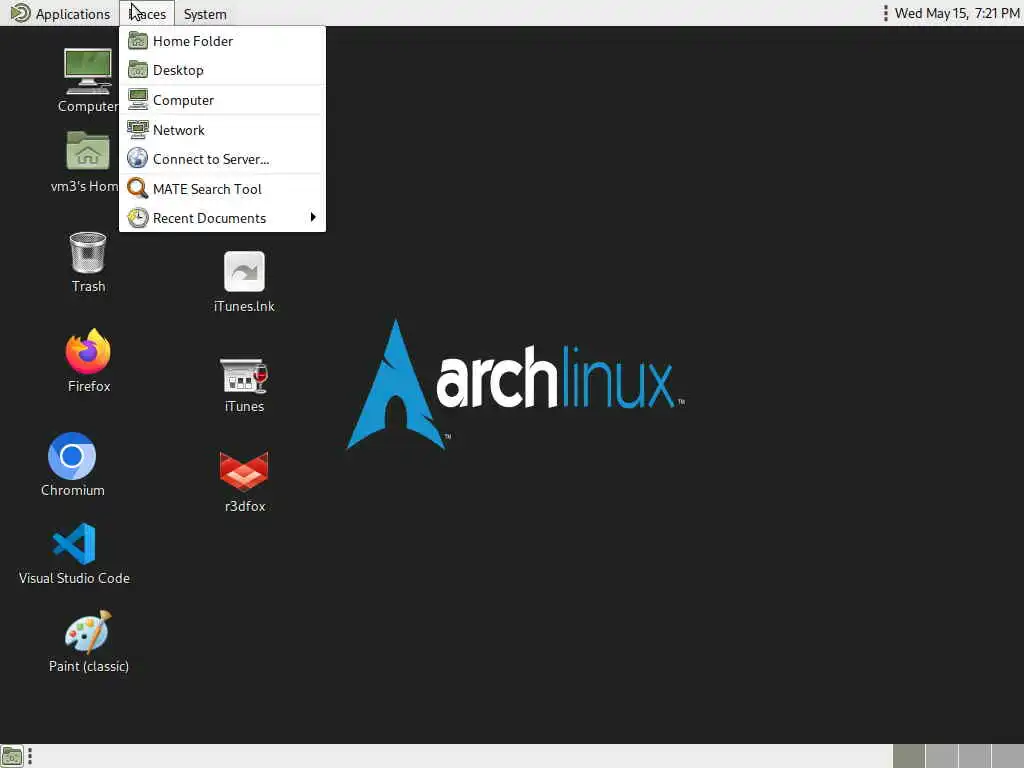Viewport: 1024px width, 768px height.
Task: Switch to the fourth workspace
Action: (x=1008, y=756)
